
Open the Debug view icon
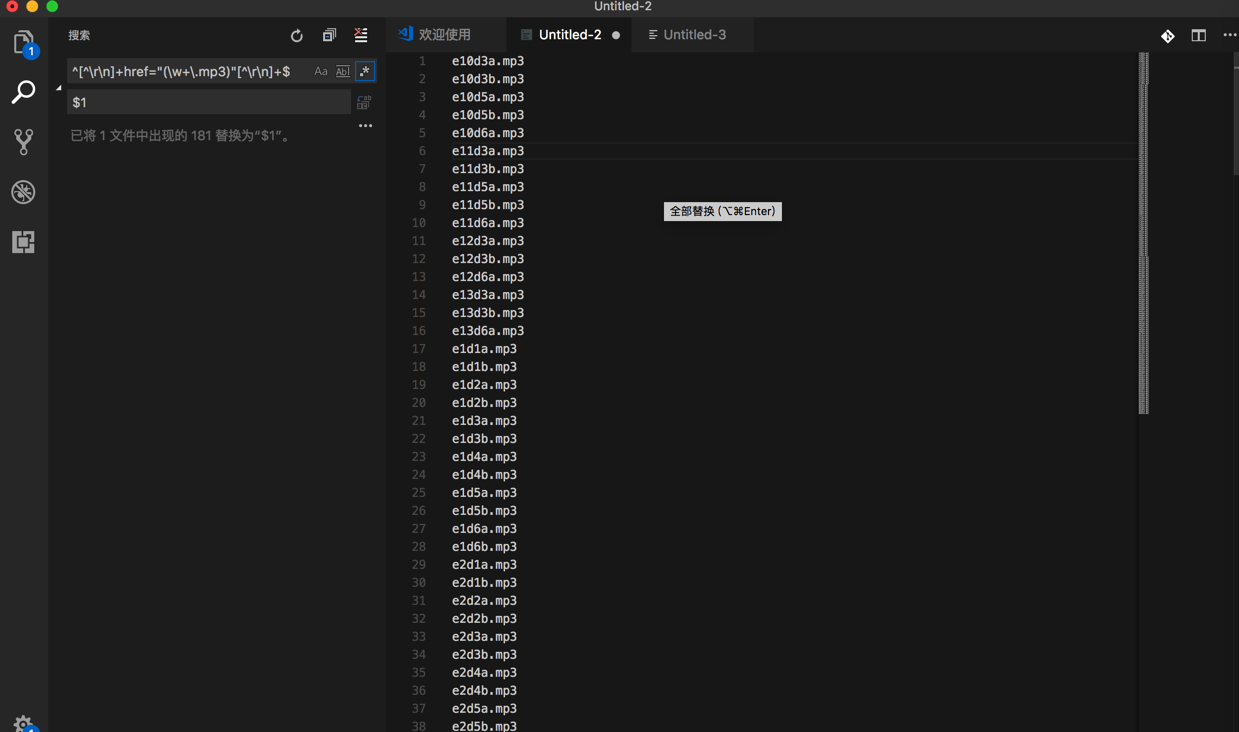[x=23, y=192]
